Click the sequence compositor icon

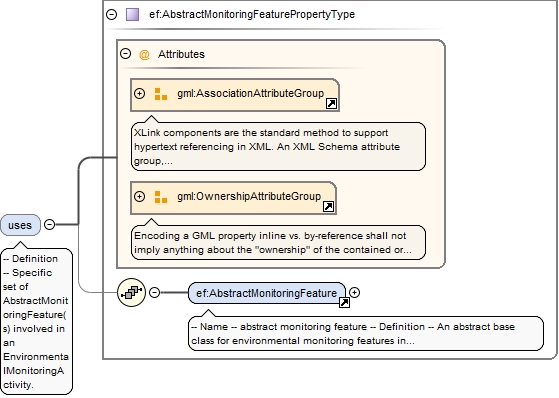click(132, 293)
